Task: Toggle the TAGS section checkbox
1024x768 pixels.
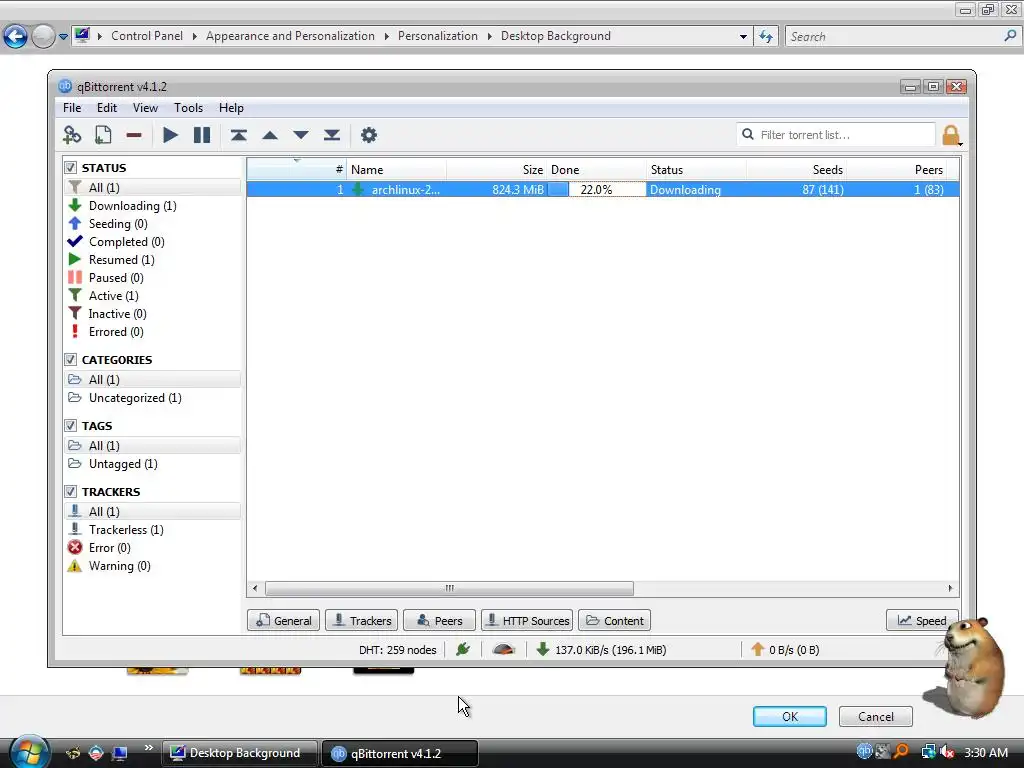Action: (x=71, y=426)
